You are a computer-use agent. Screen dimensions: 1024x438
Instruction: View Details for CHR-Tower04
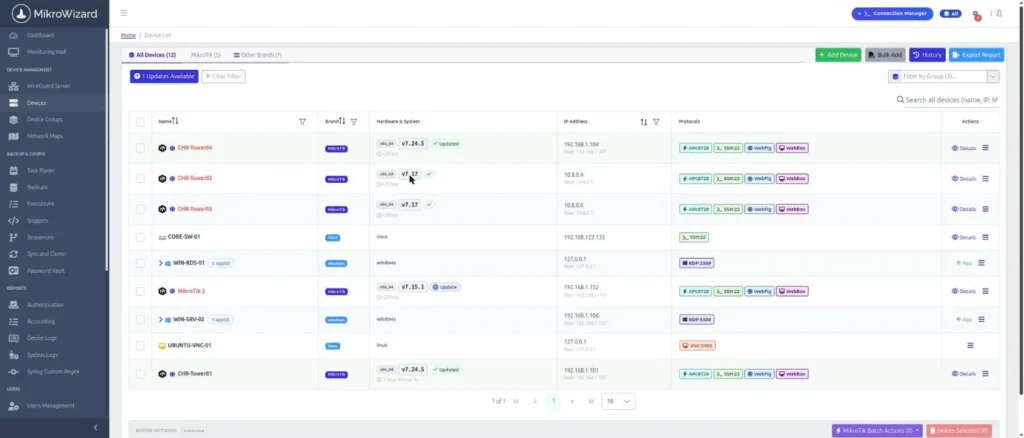coord(964,148)
